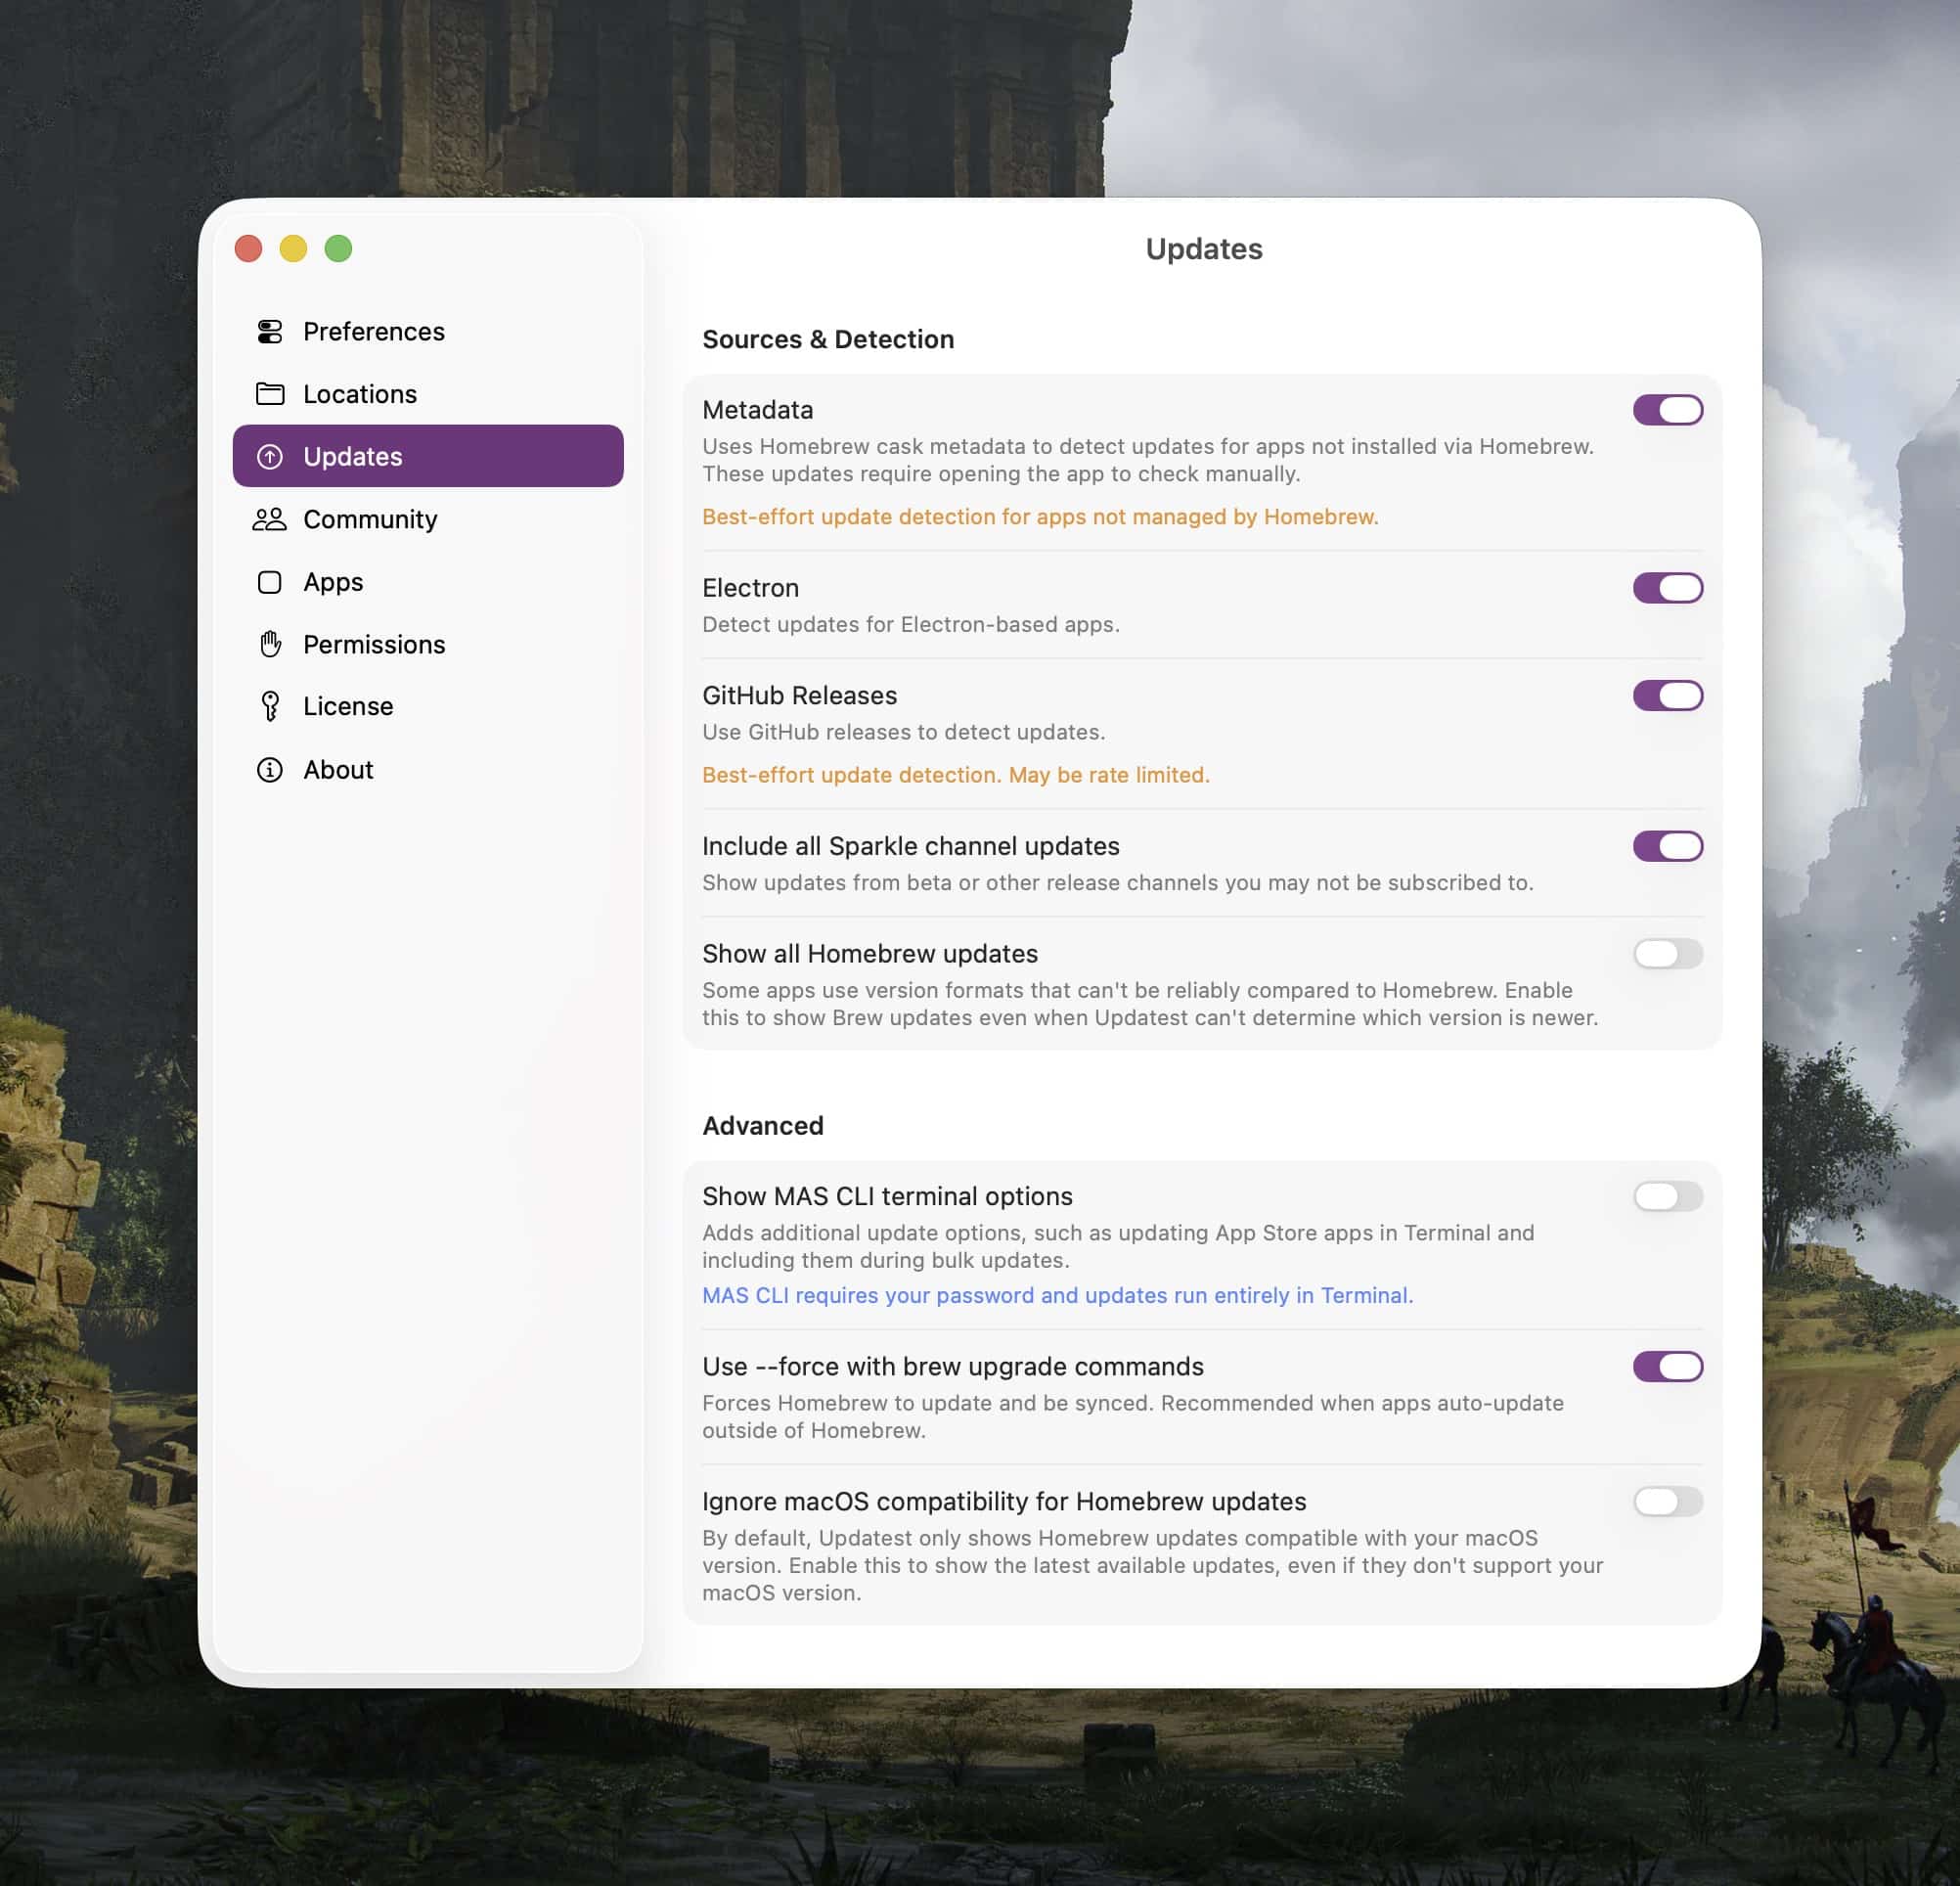
Task: Click the Preferences toggle icon in sidebar
Action: [269, 331]
